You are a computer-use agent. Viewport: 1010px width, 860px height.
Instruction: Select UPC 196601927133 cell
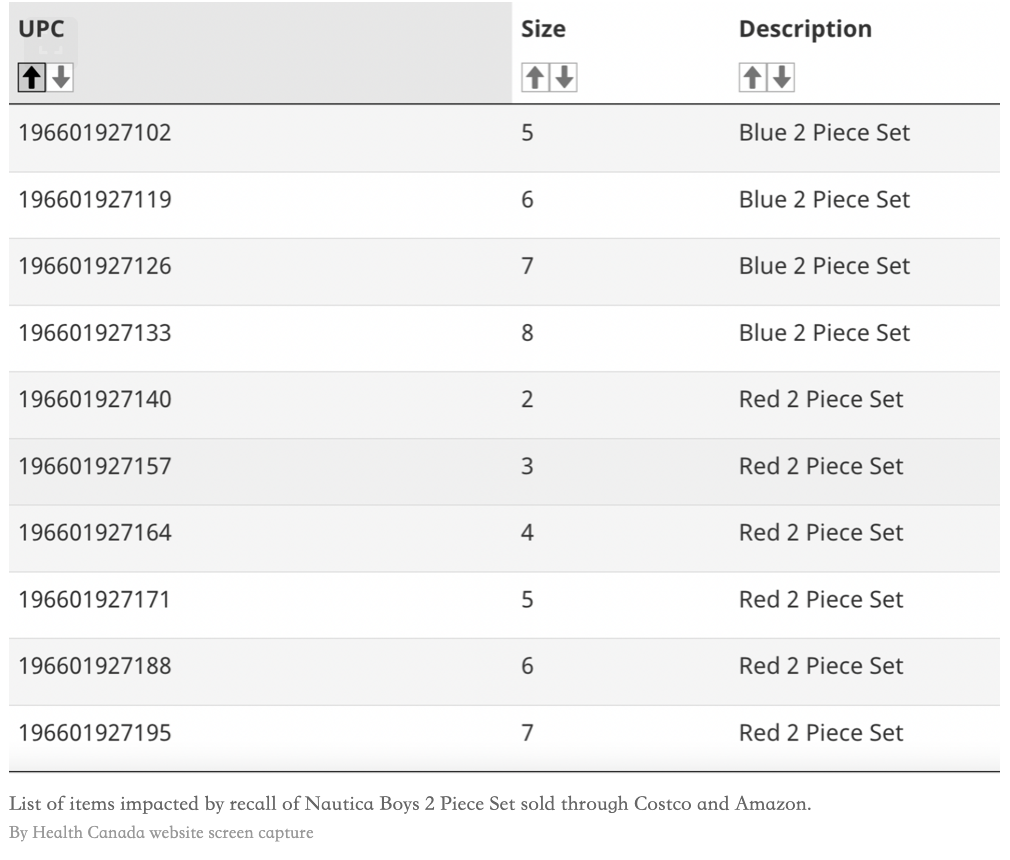95,333
